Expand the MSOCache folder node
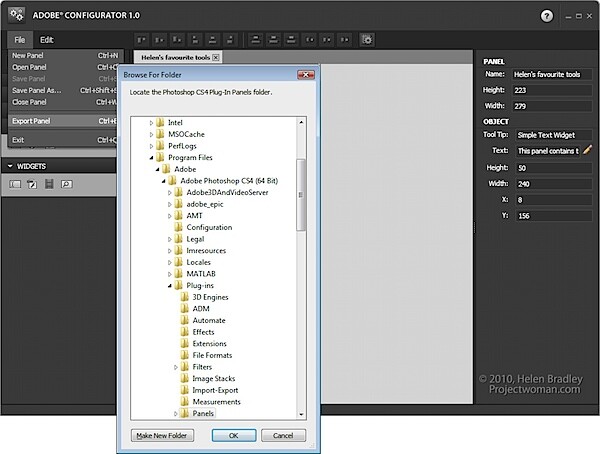 [x=151, y=134]
